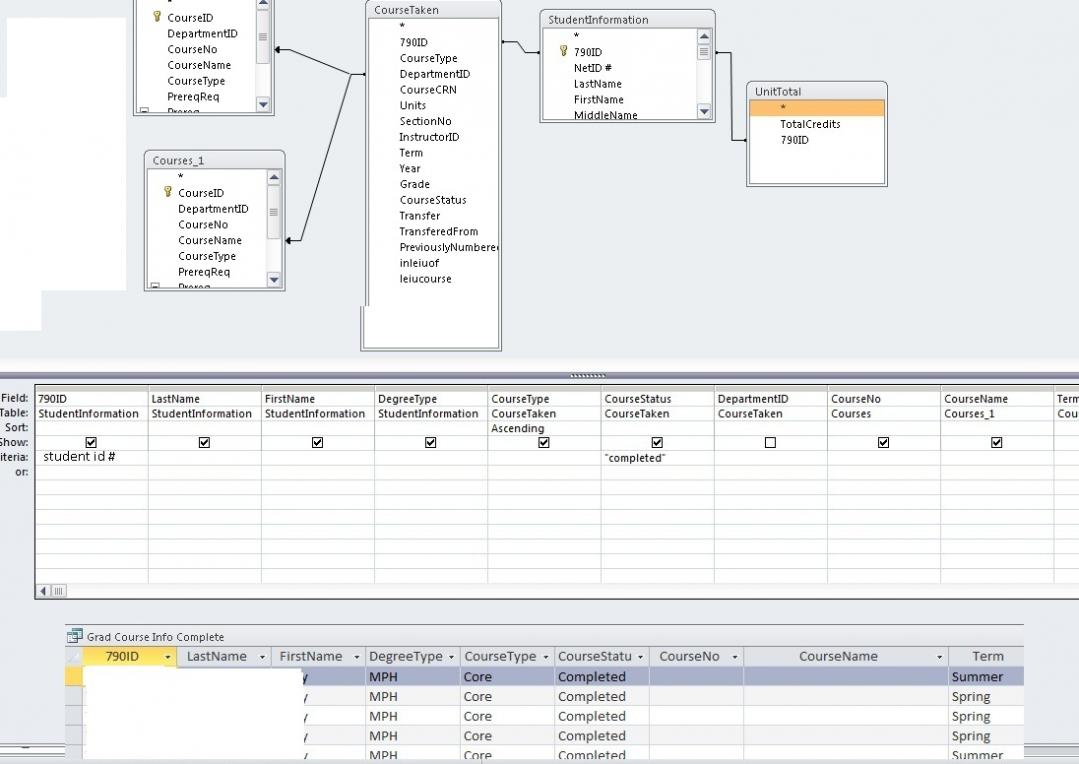Uncheck Show box for CourseType column
Image resolution: width=1079 pixels, height=764 pixels.
pyautogui.click(x=544, y=443)
